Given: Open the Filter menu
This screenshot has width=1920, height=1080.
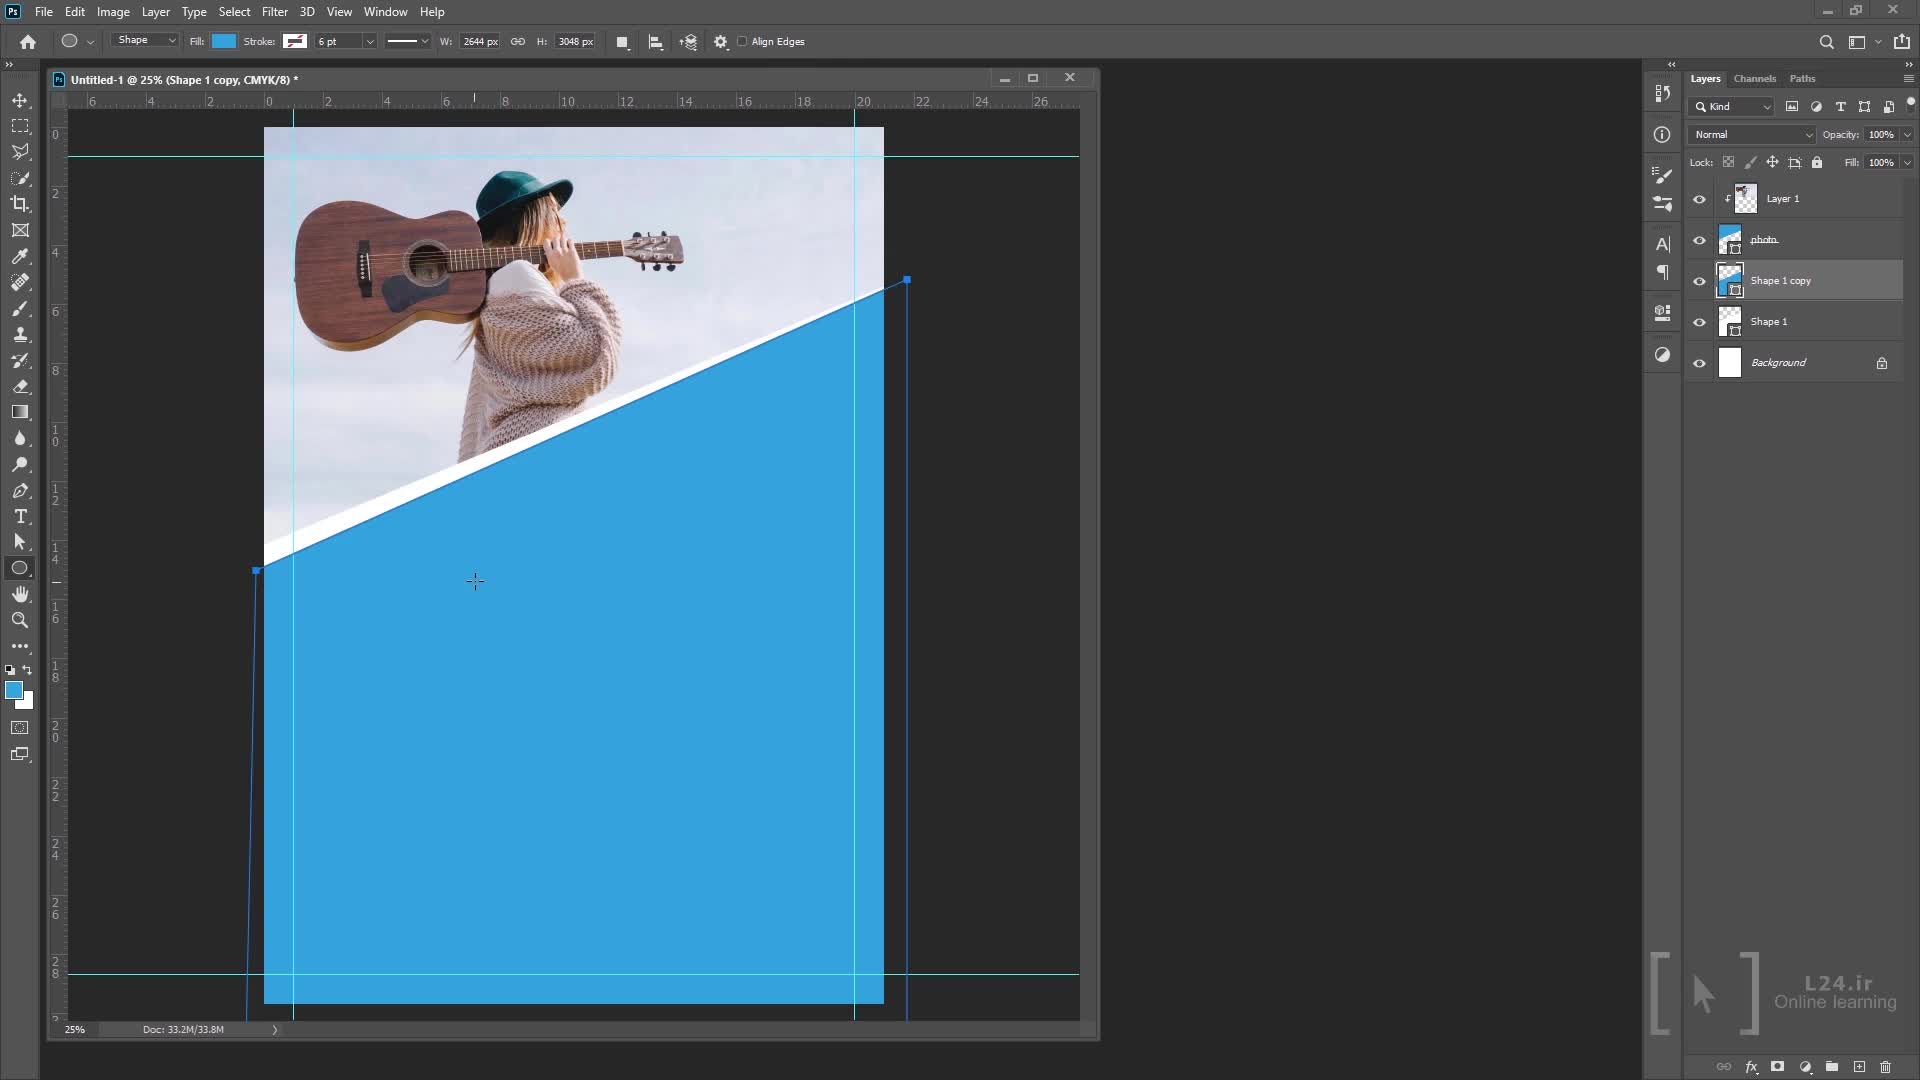Looking at the screenshot, I should (274, 12).
